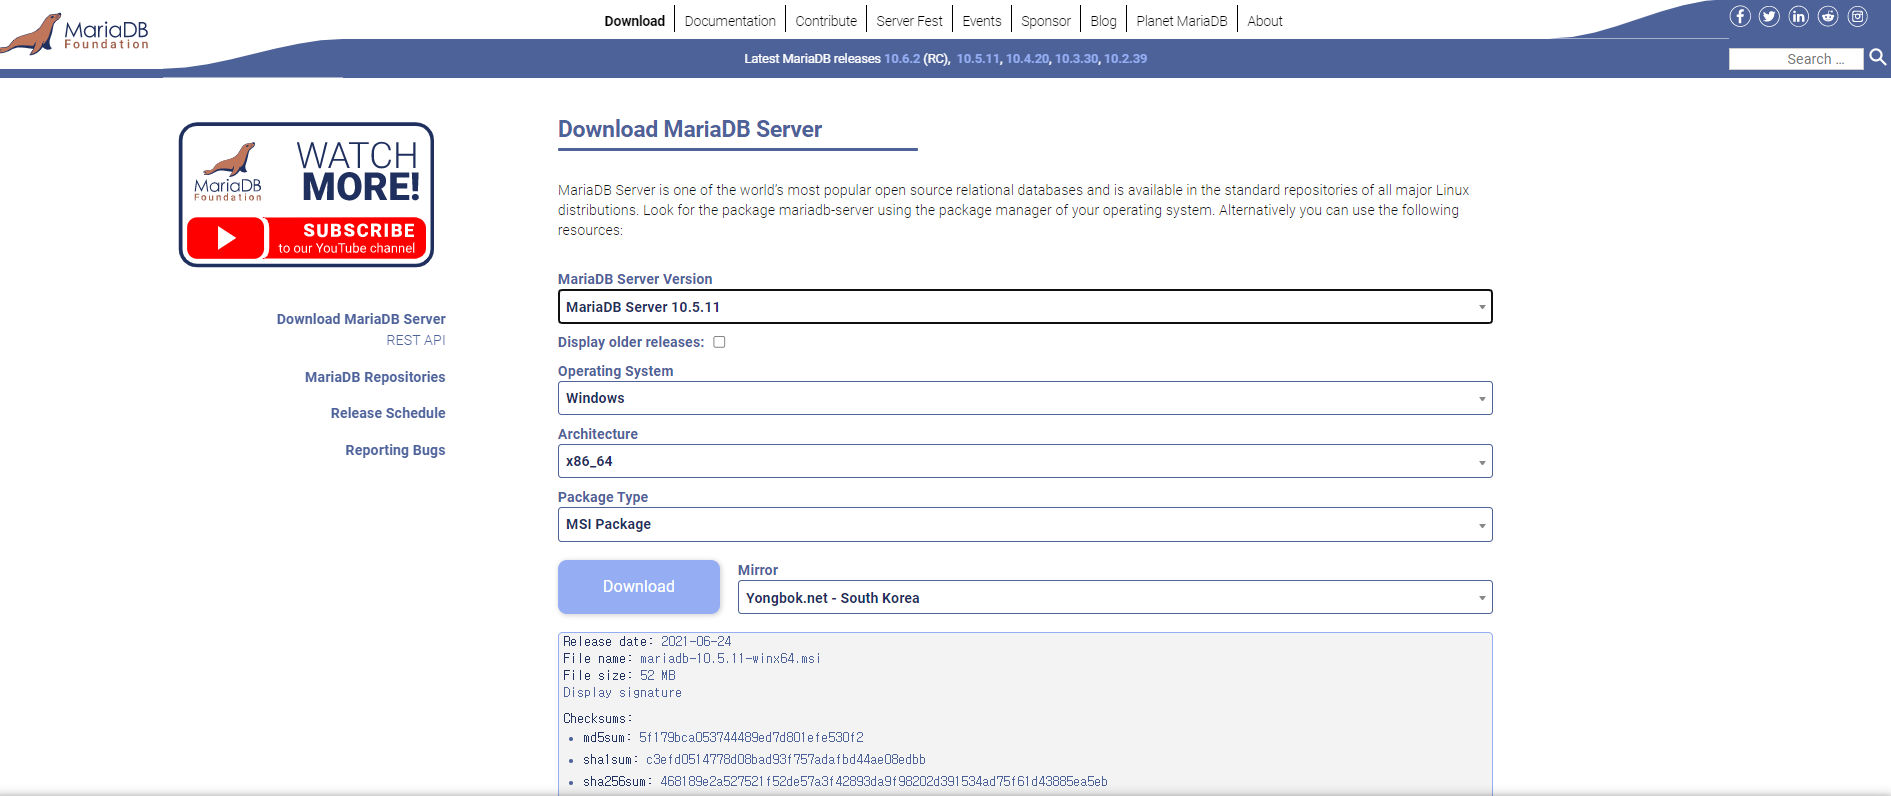Go to MariaDB Repositories sidebar link

coord(375,377)
